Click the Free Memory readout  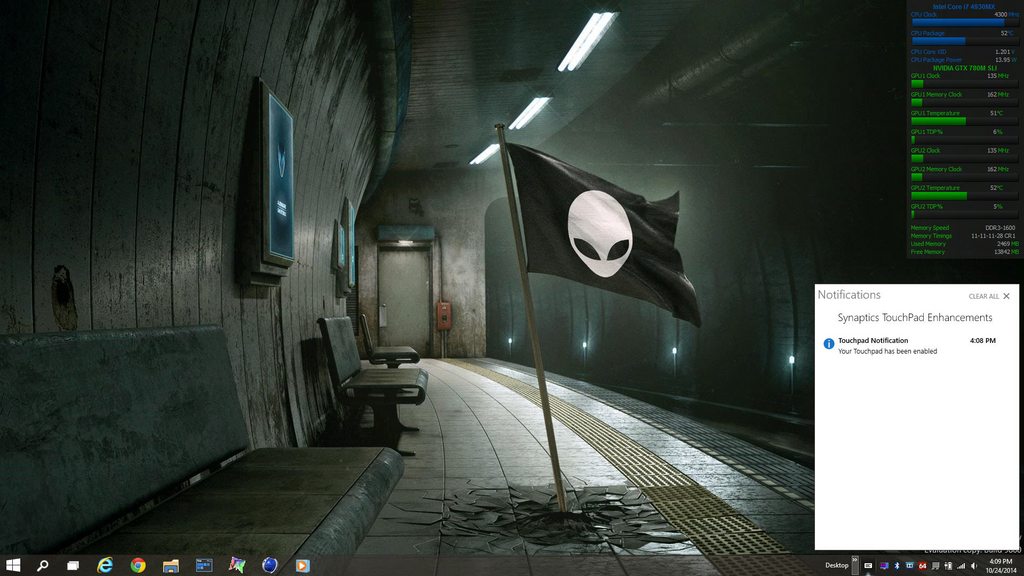click(963, 251)
